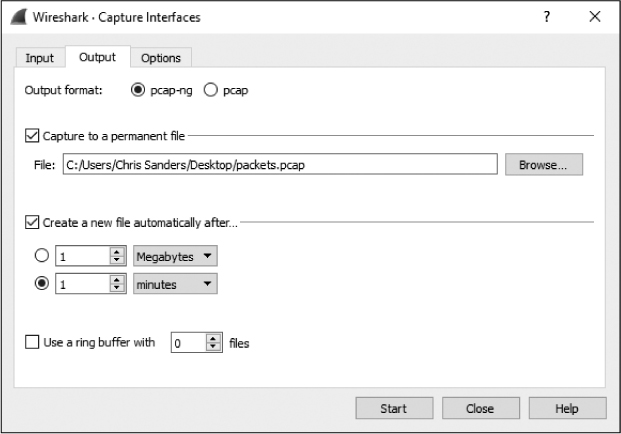The image size is (621, 434).
Task: Enable Use a ring buffer option
Action: point(31,342)
